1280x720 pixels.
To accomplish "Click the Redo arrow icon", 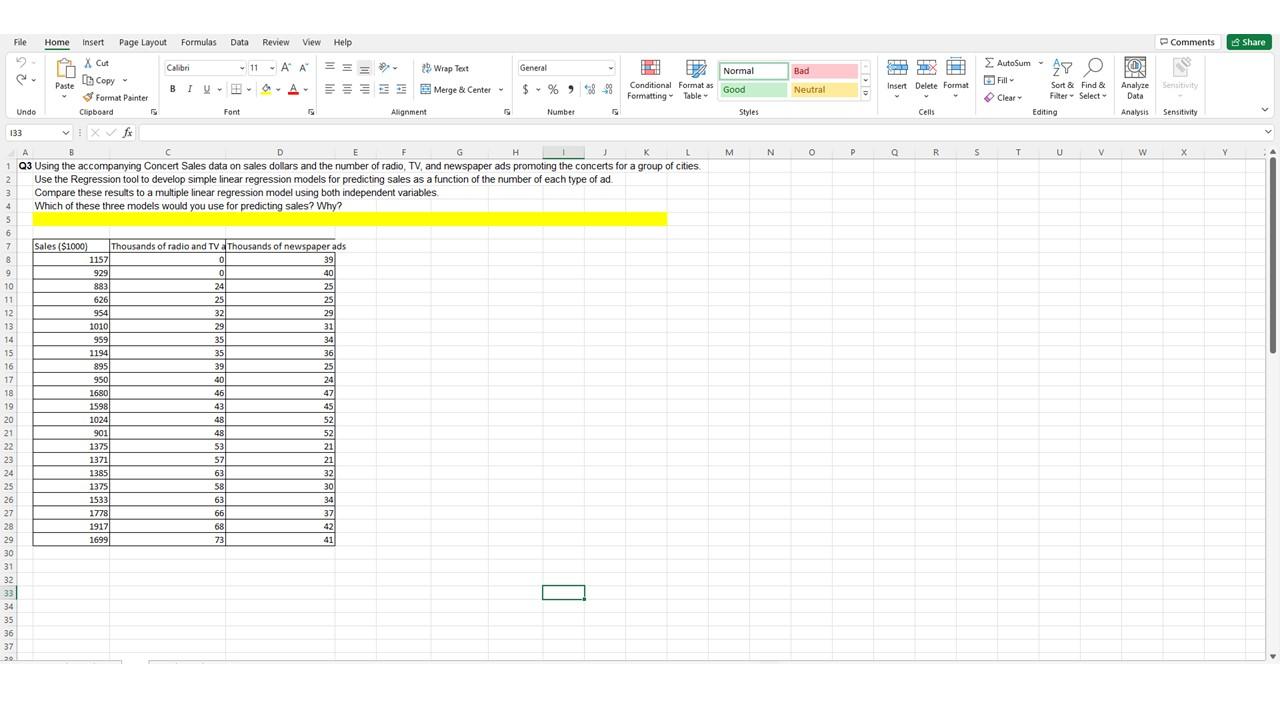I will click(21, 80).
